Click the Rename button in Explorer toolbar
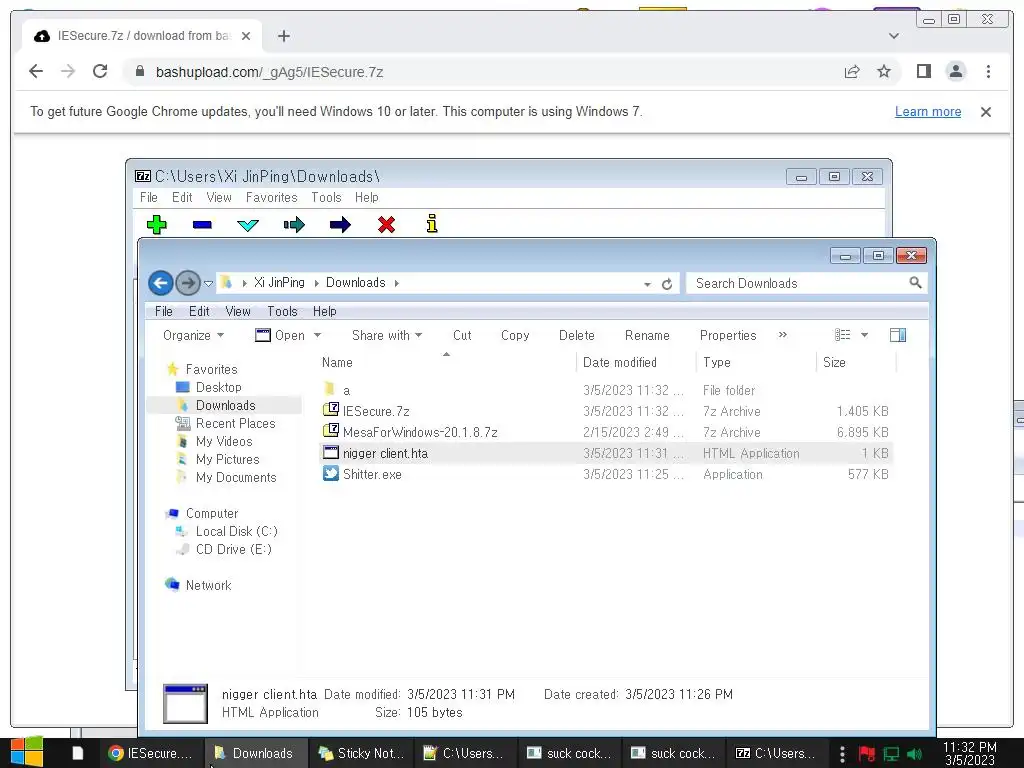The image size is (1024, 768). pos(647,335)
